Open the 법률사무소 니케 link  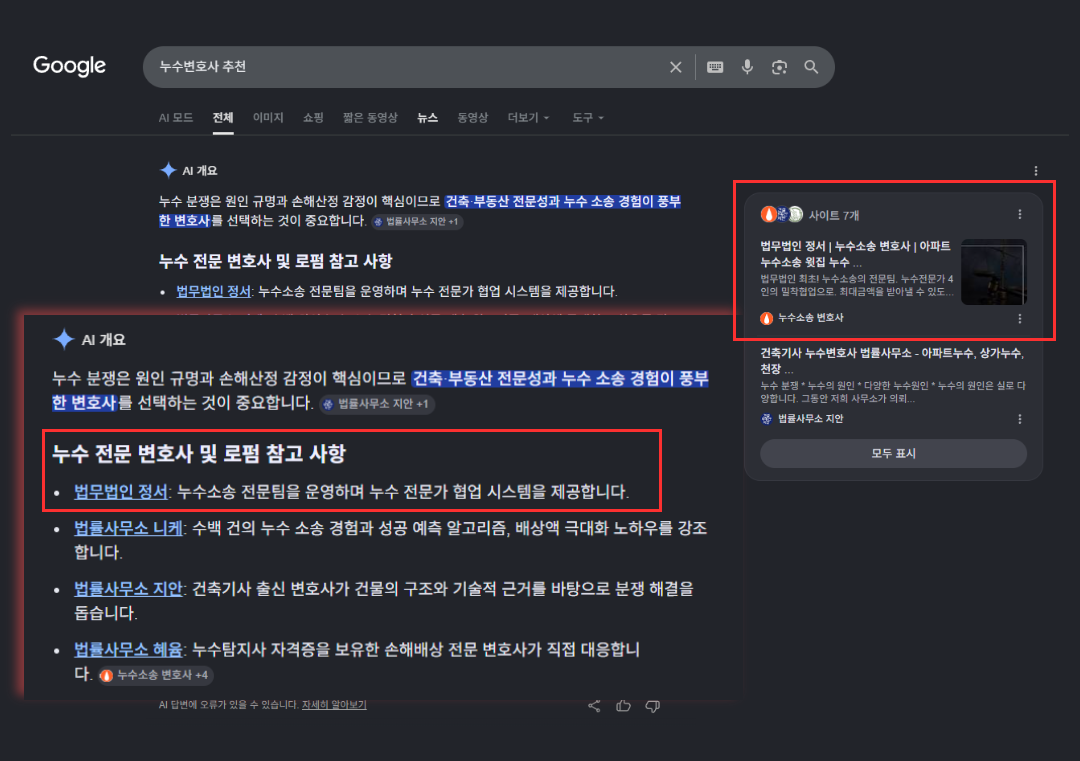128,528
